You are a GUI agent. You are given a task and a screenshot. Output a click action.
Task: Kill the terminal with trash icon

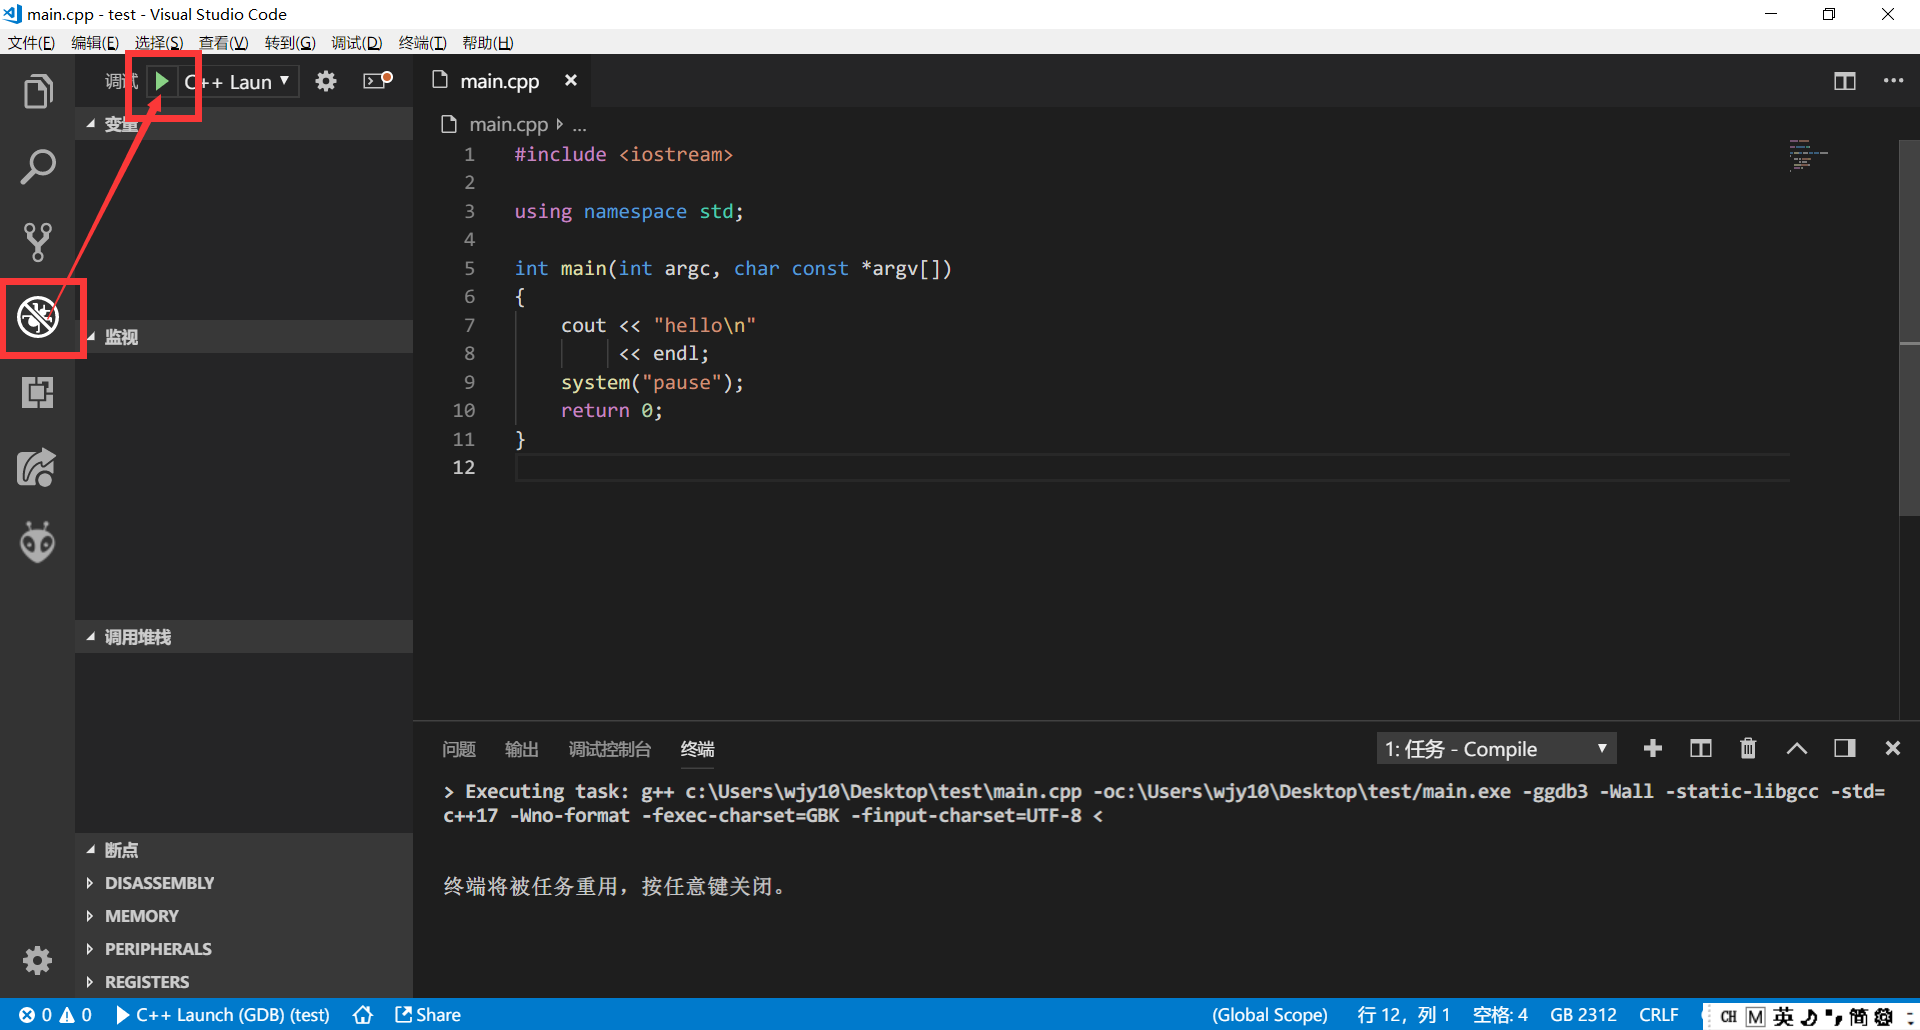point(1748,748)
